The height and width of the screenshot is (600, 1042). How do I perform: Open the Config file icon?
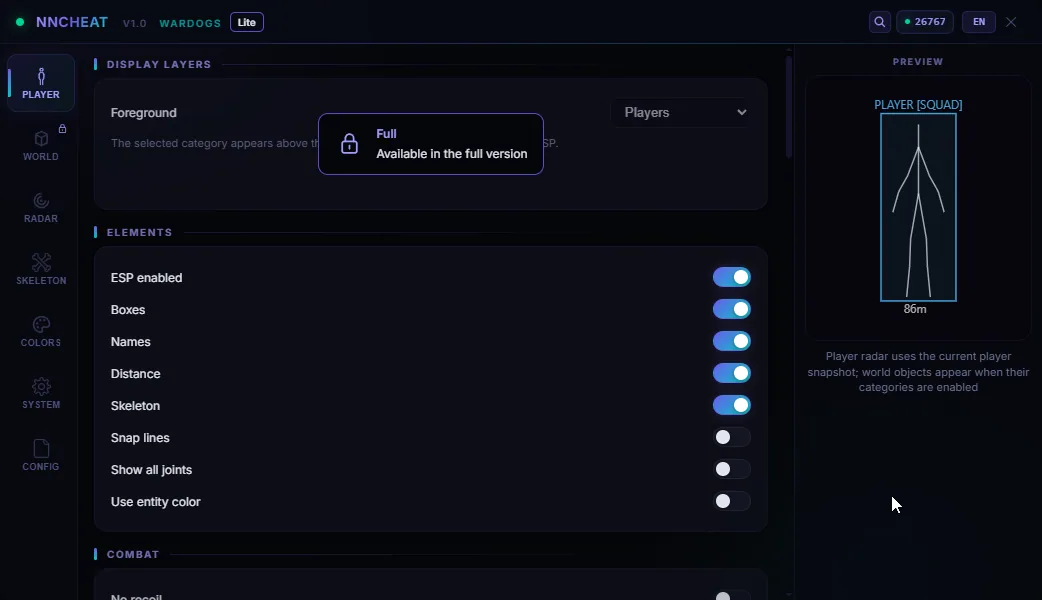tap(41, 449)
